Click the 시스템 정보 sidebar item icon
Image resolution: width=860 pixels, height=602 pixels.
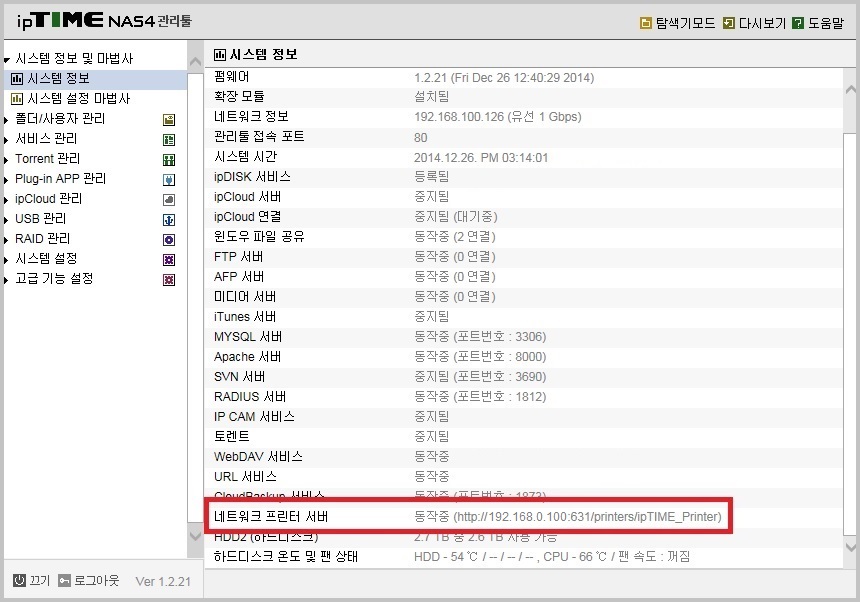[17, 79]
